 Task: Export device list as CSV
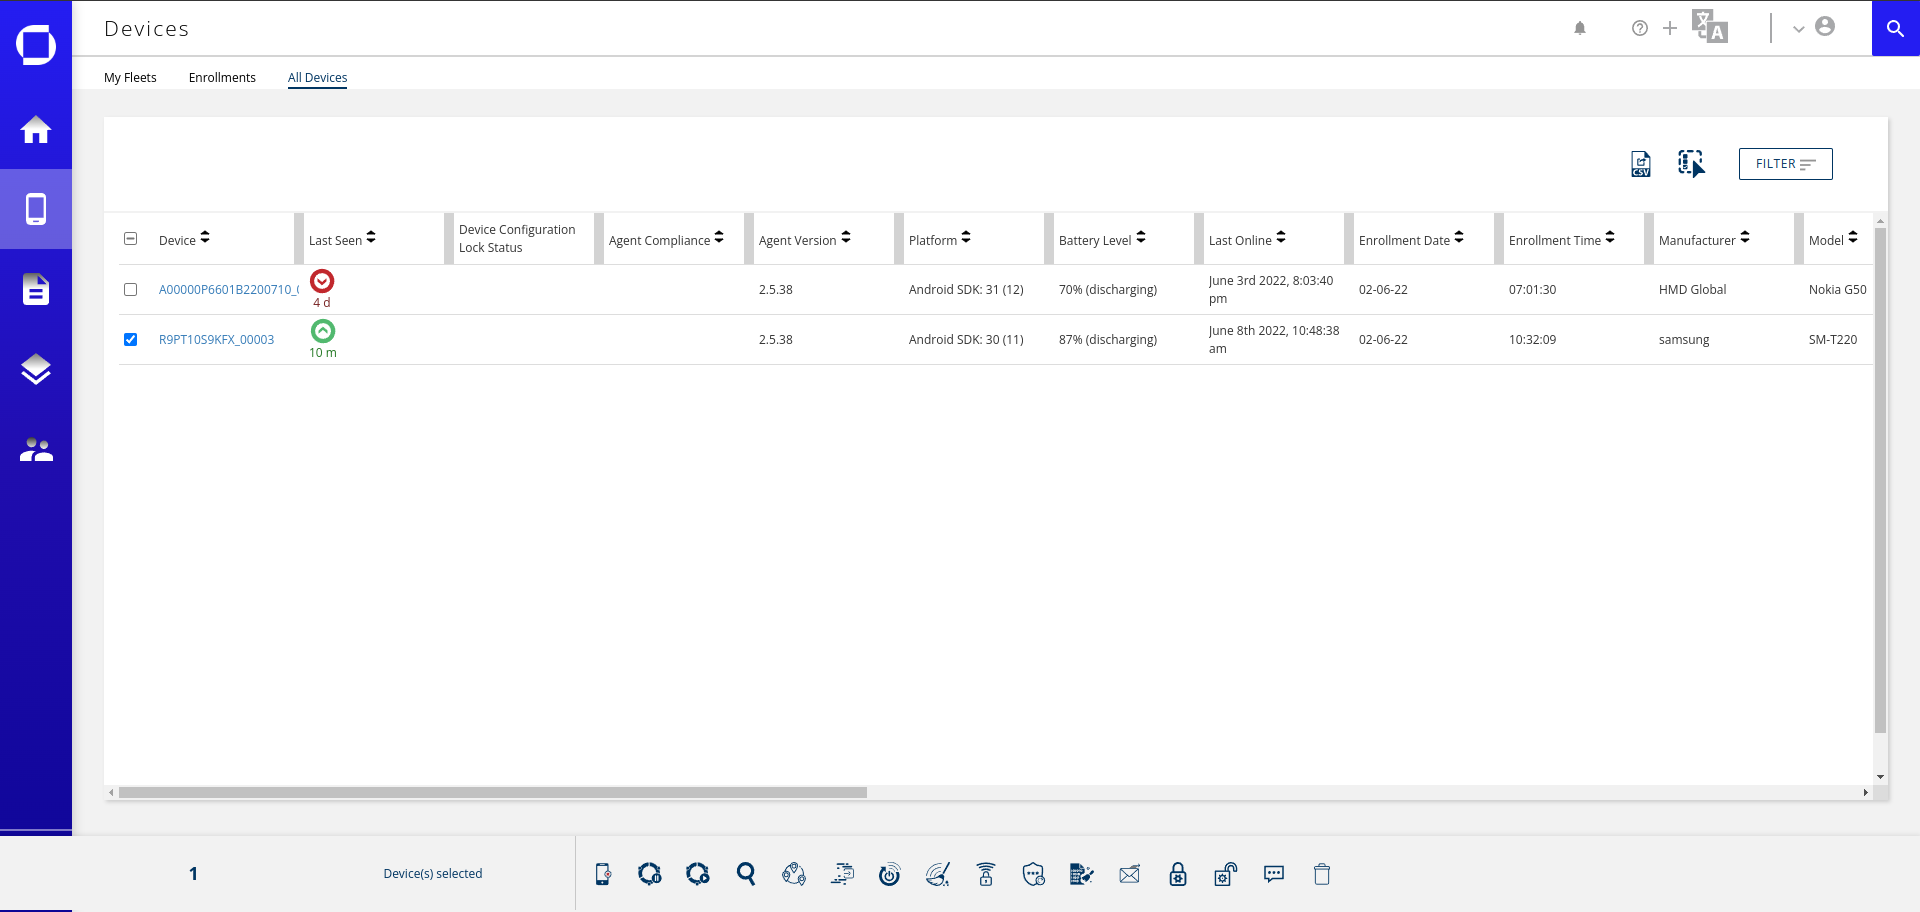pos(1641,164)
